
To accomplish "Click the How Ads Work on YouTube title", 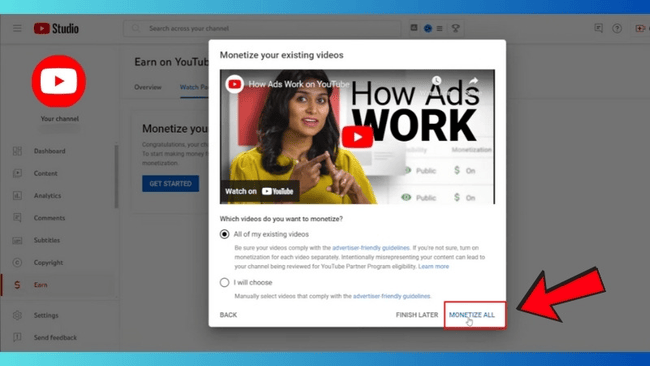I will click(299, 84).
